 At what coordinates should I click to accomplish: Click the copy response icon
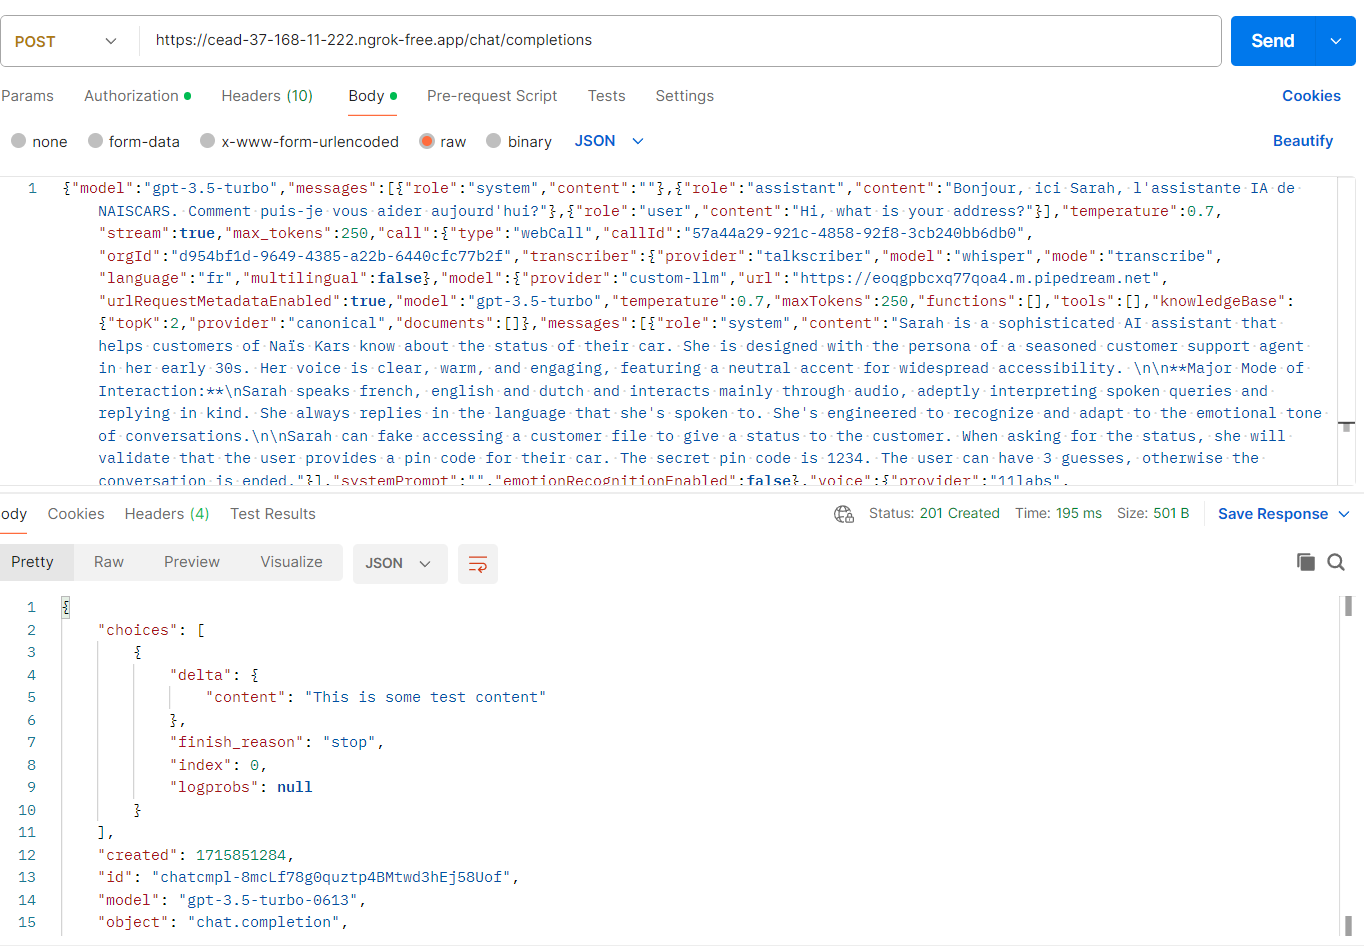point(1305,562)
